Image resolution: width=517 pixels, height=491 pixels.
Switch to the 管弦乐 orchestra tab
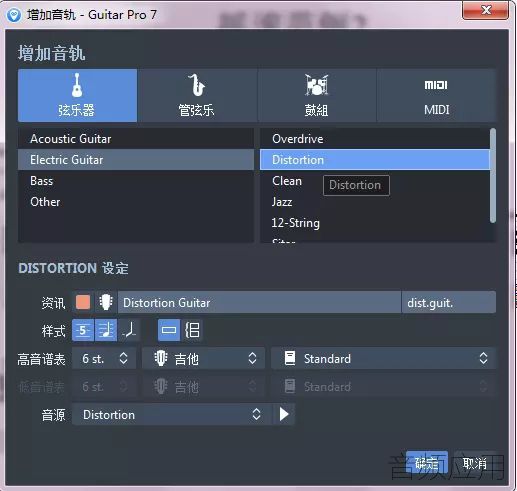(197, 95)
